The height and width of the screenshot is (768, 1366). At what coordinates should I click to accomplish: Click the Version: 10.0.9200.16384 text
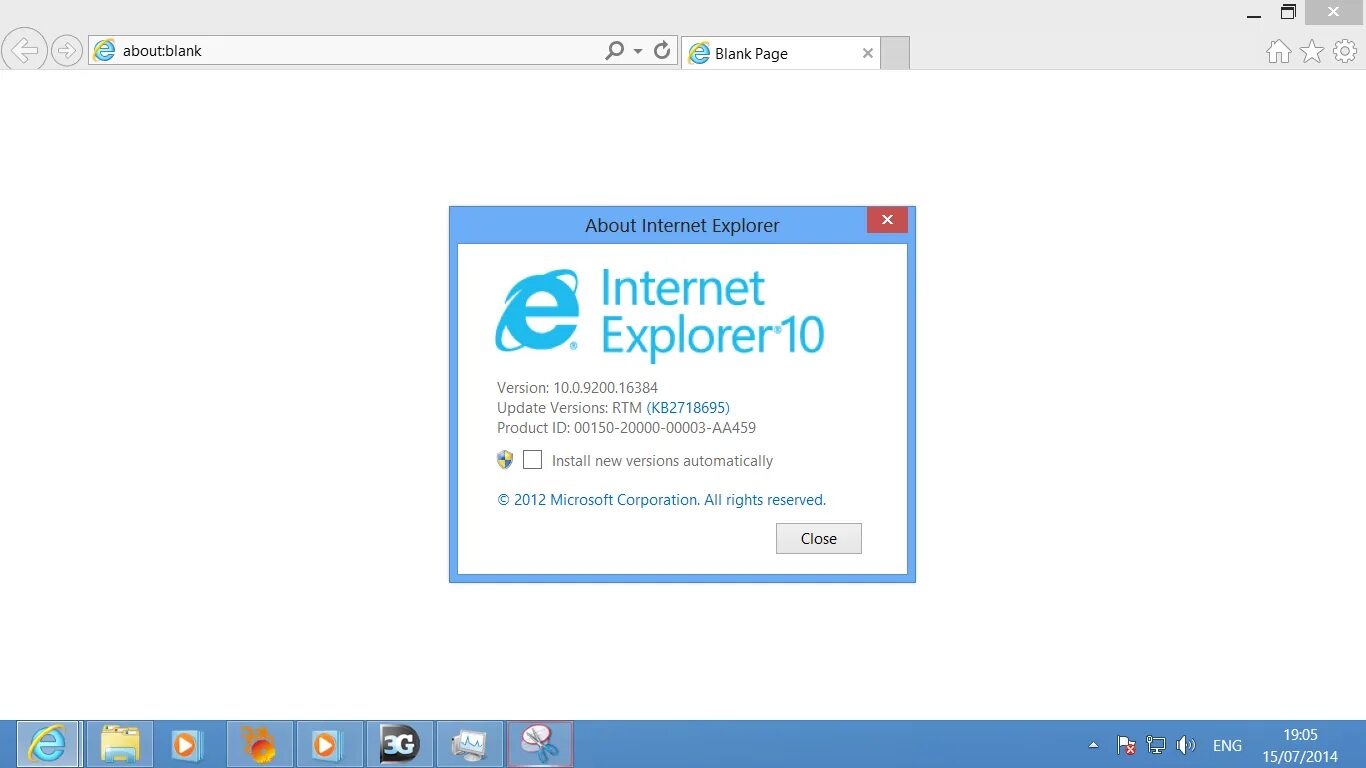(577, 387)
